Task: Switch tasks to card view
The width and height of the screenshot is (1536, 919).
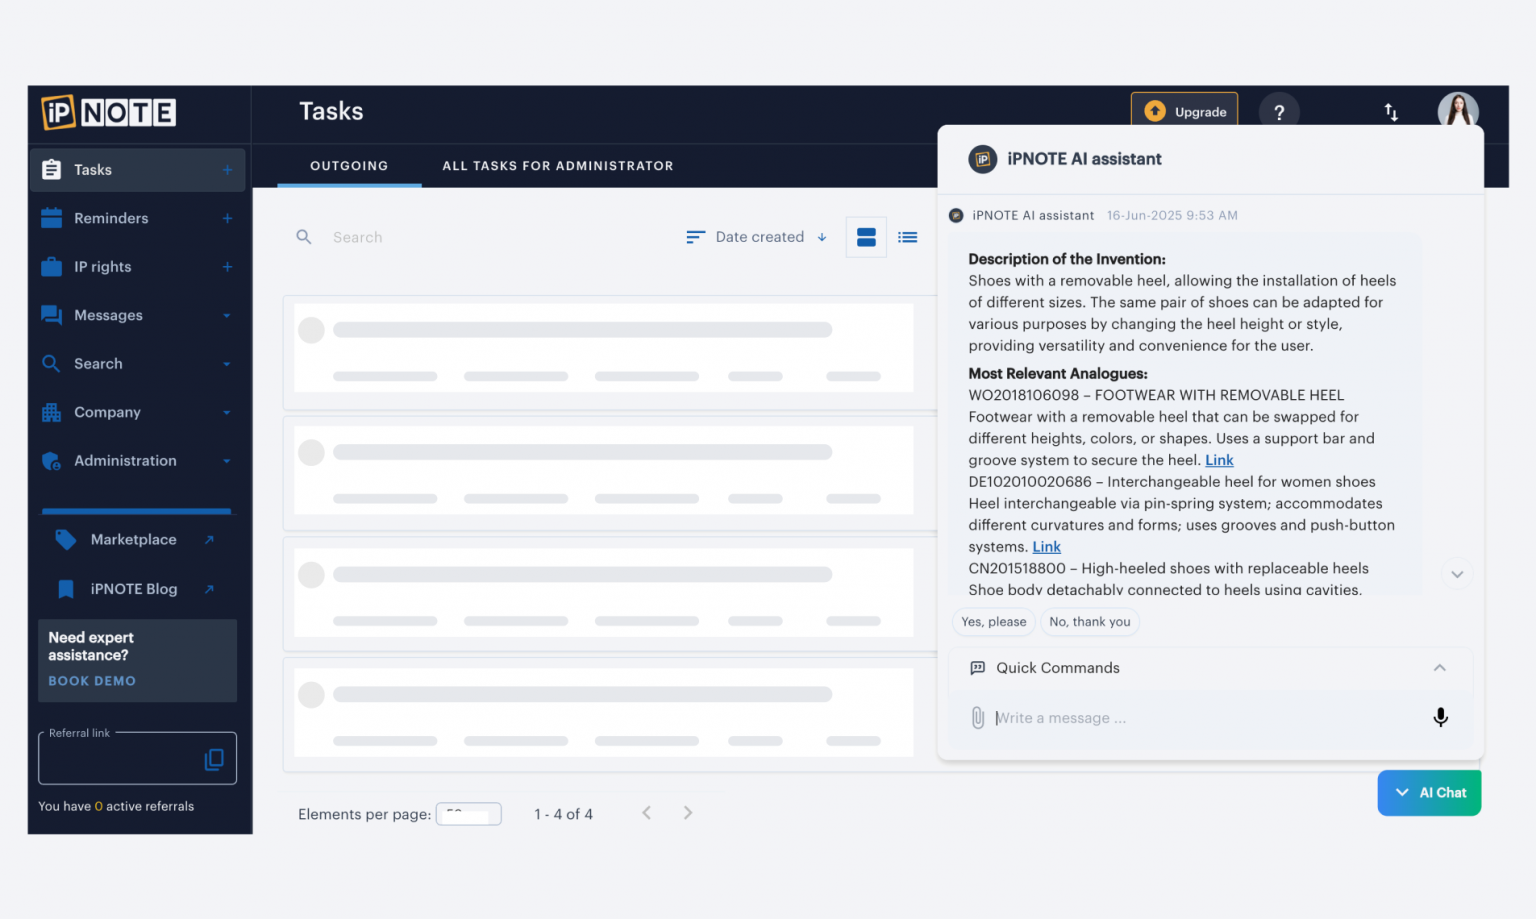Action: [866, 237]
